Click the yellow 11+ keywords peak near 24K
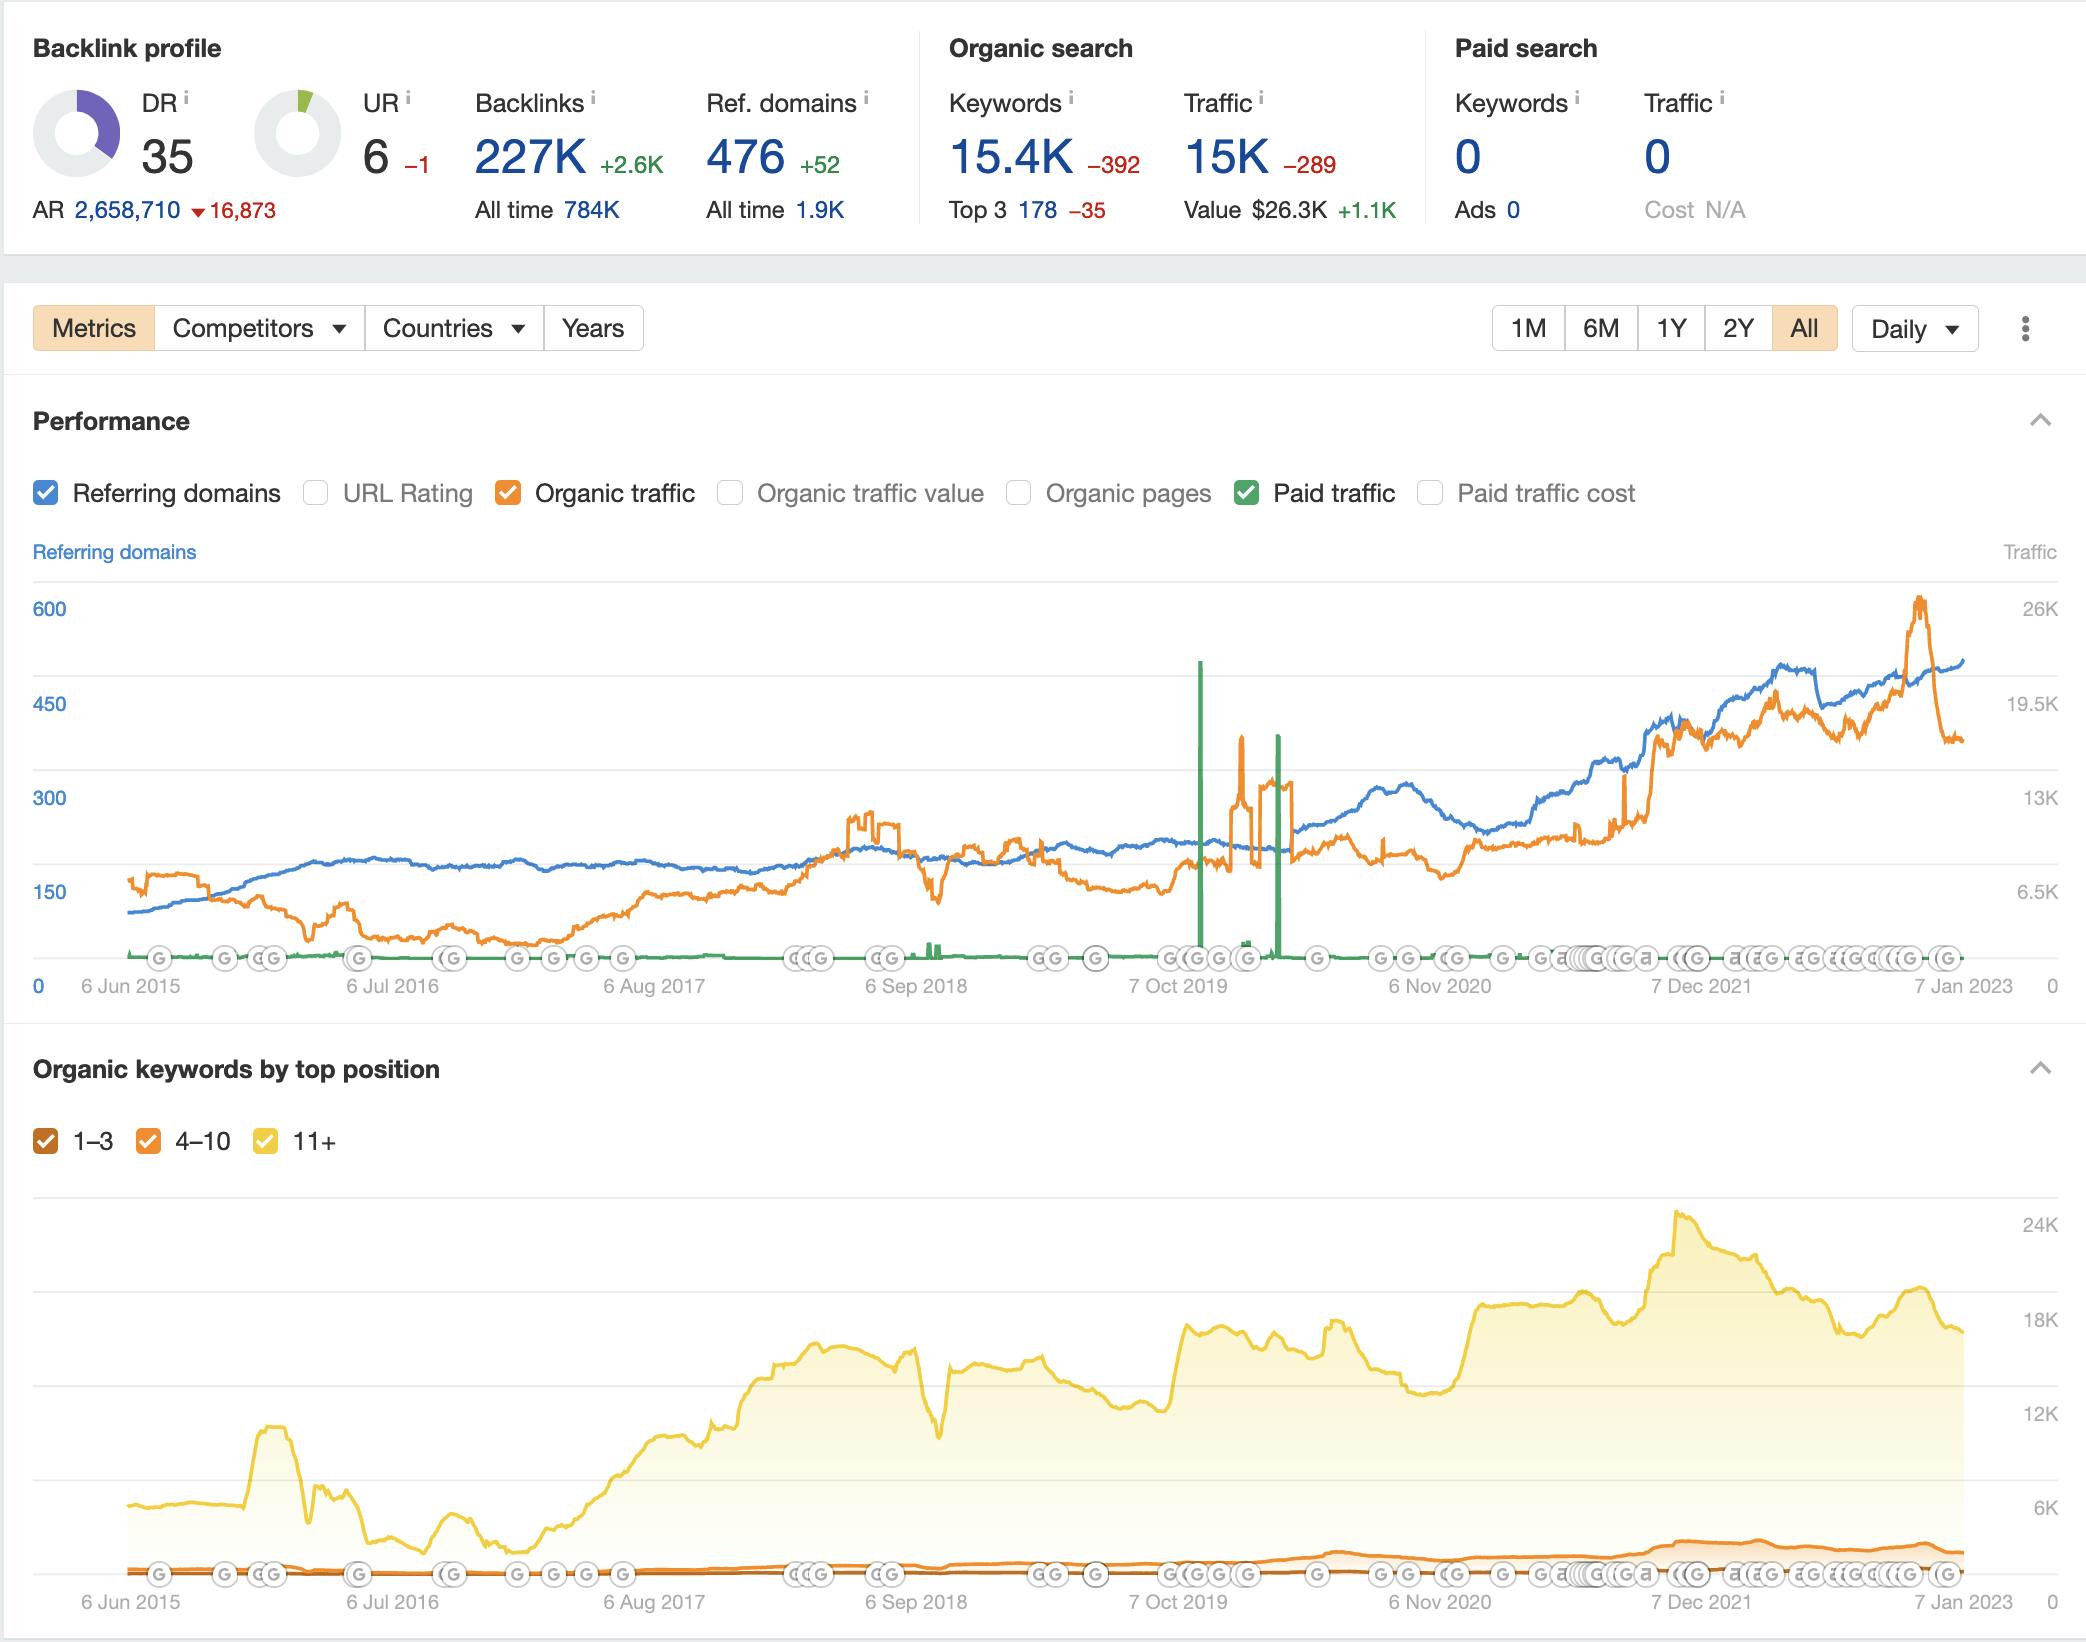This screenshot has width=2086, height=1642. pyautogui.click(x=1679, y=1215)
